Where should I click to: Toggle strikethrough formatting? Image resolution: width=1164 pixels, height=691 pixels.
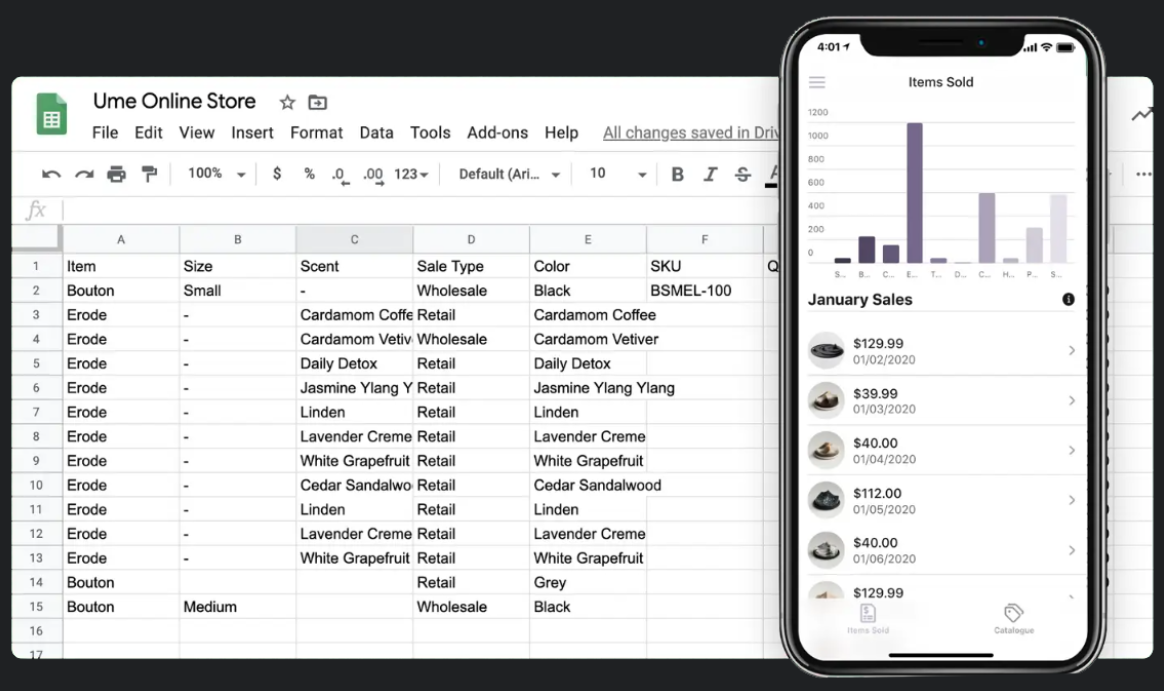[x=742, y=174]
